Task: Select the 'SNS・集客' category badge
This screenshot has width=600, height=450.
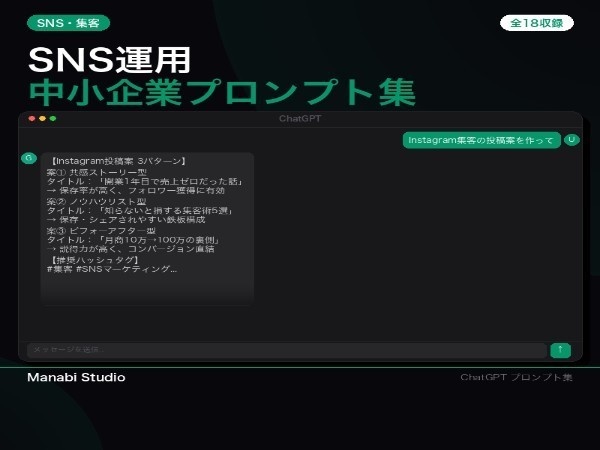Action: click(68, 23)
